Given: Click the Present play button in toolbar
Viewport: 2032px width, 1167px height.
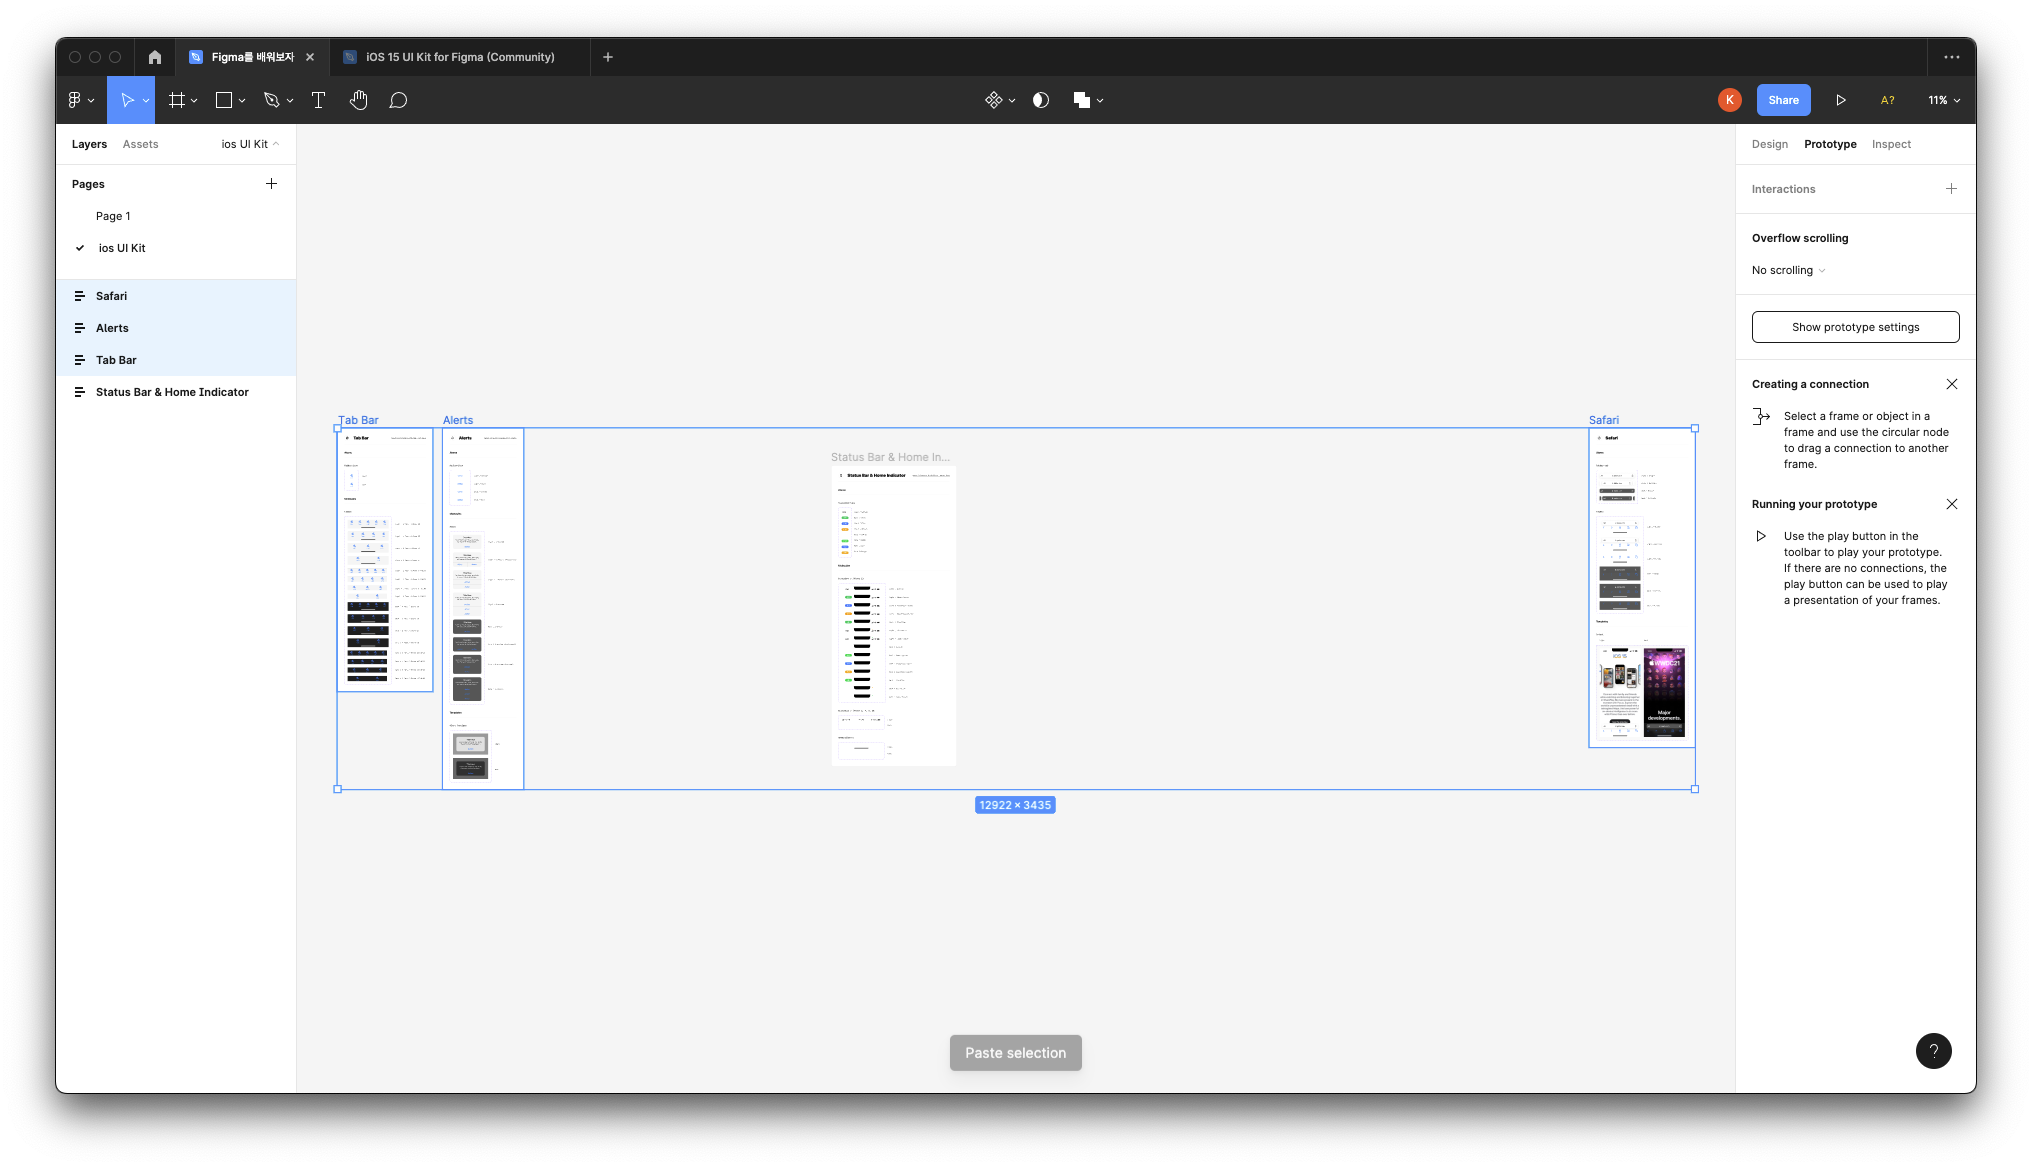Looking at the screenshot, I should tap(1840, 100).
